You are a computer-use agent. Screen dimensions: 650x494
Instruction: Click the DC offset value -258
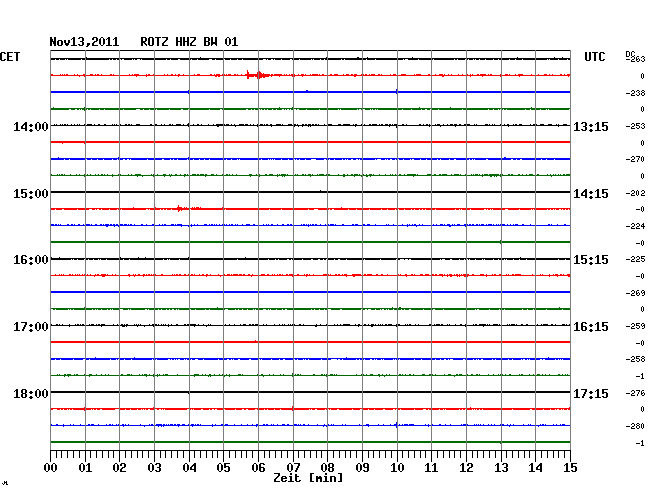tap(635, 359)
